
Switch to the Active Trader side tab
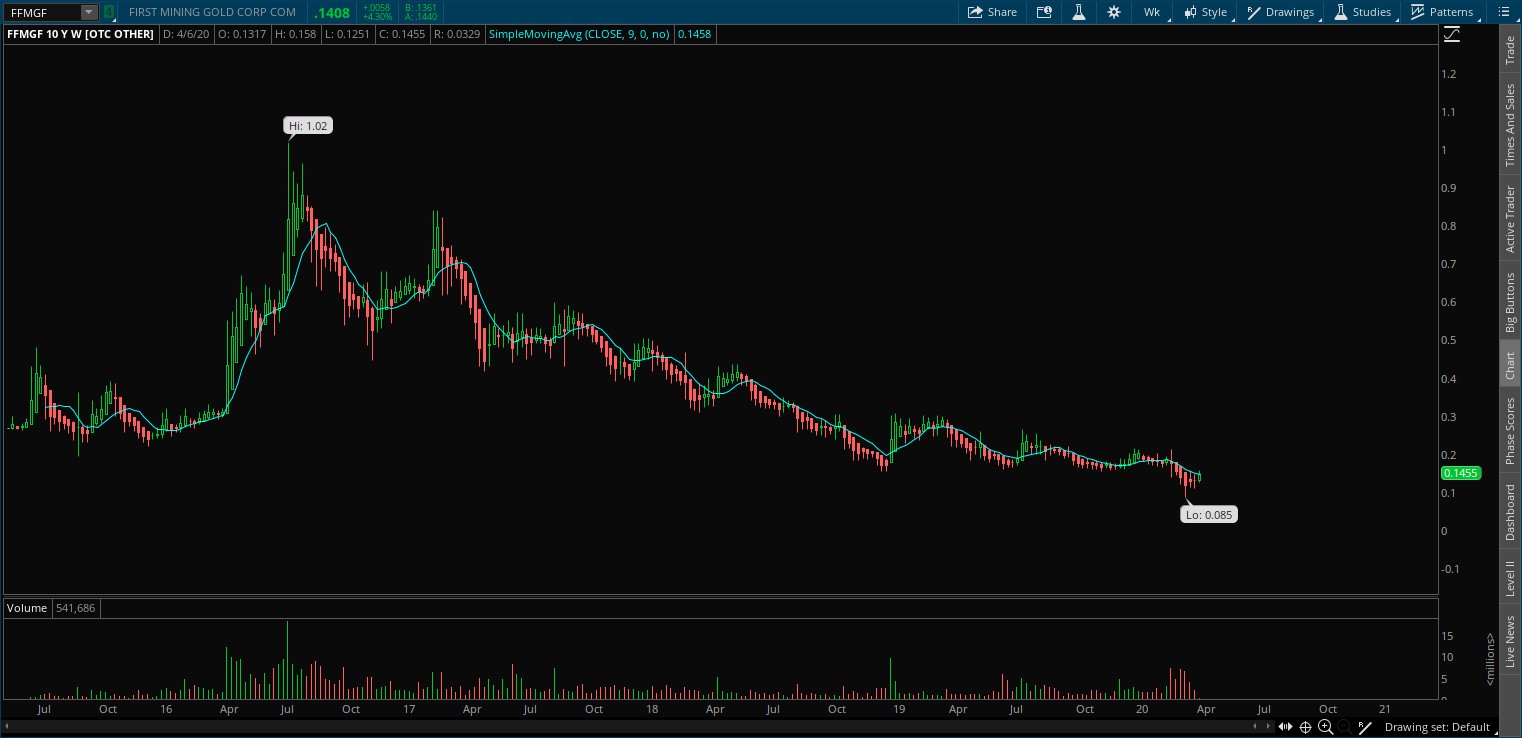pos(1510,217)
